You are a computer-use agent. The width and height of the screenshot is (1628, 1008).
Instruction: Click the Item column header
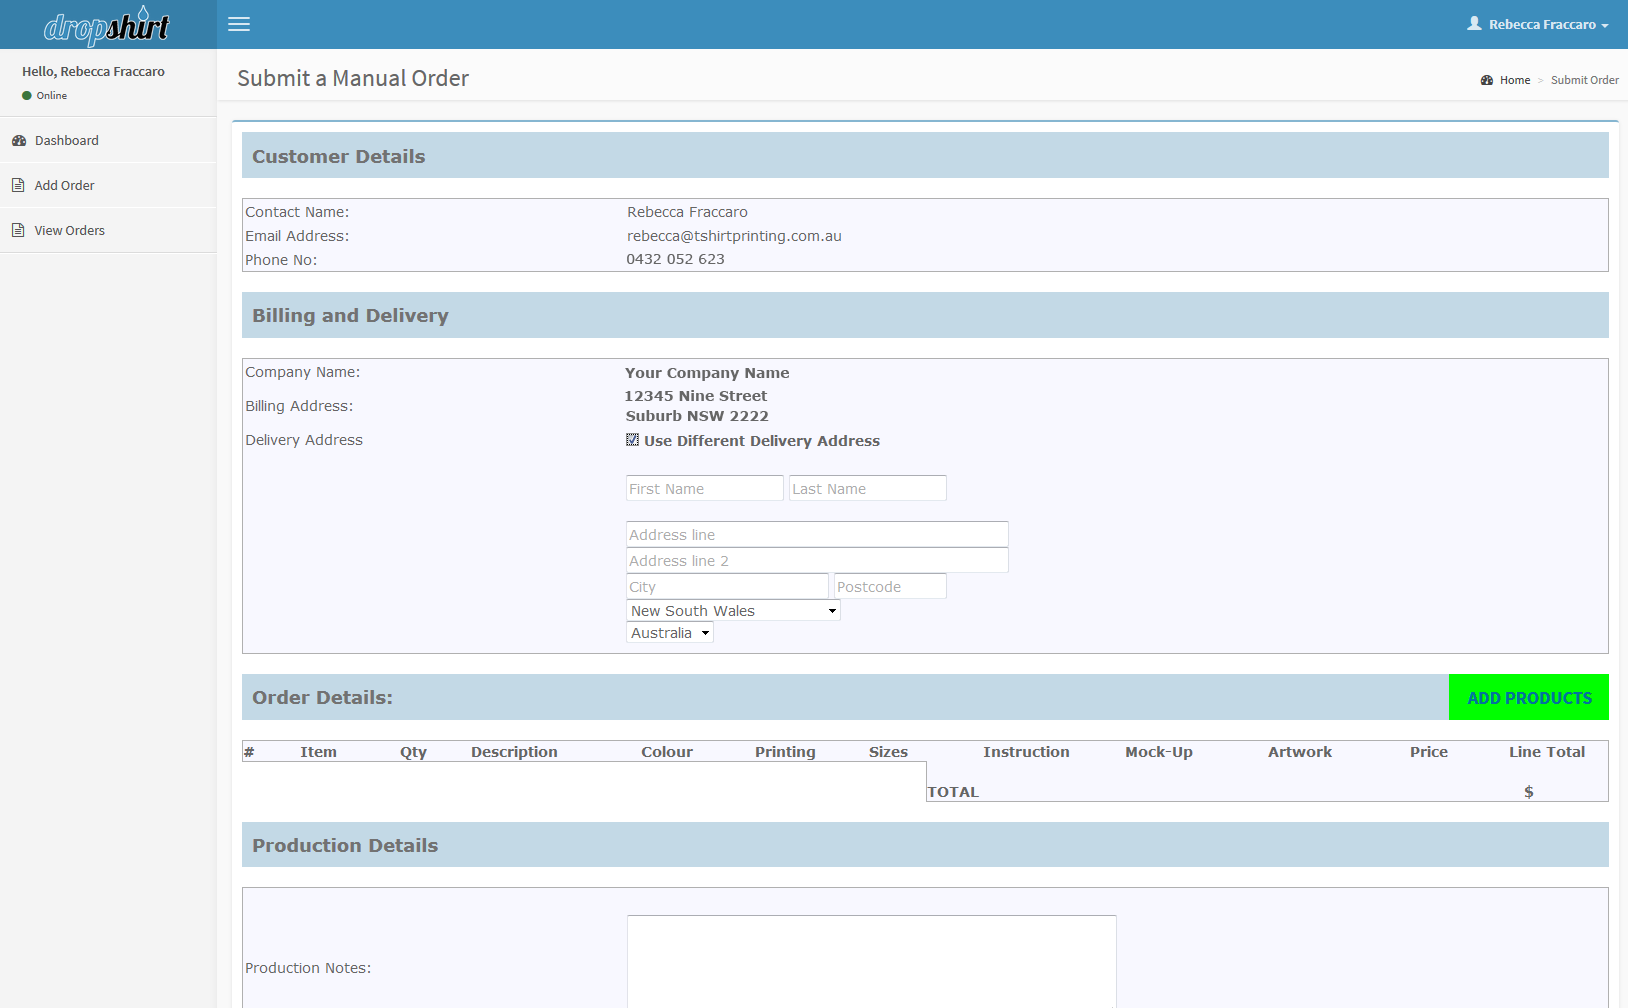[318, 752]
